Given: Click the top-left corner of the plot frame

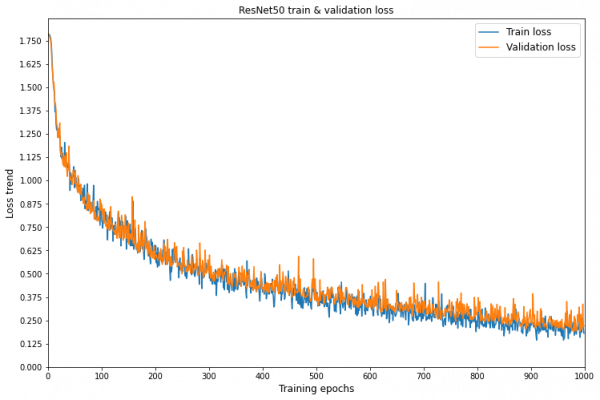Looking at the screenshot, I should 48,19.
